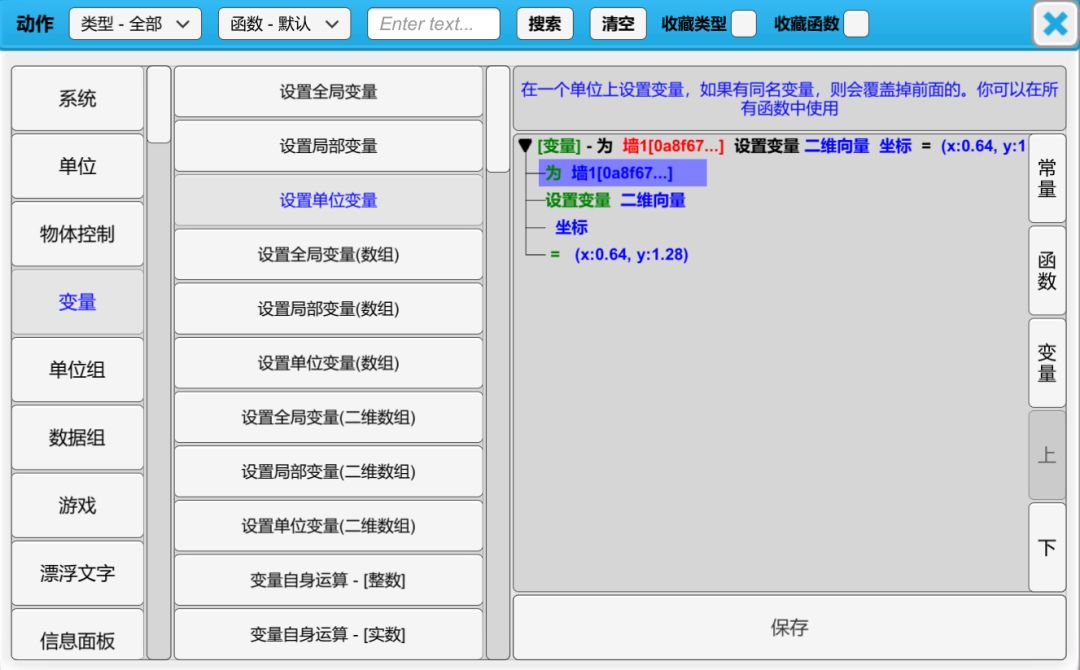
Task: Select the 物体控制 category
Action: (77, 234)
